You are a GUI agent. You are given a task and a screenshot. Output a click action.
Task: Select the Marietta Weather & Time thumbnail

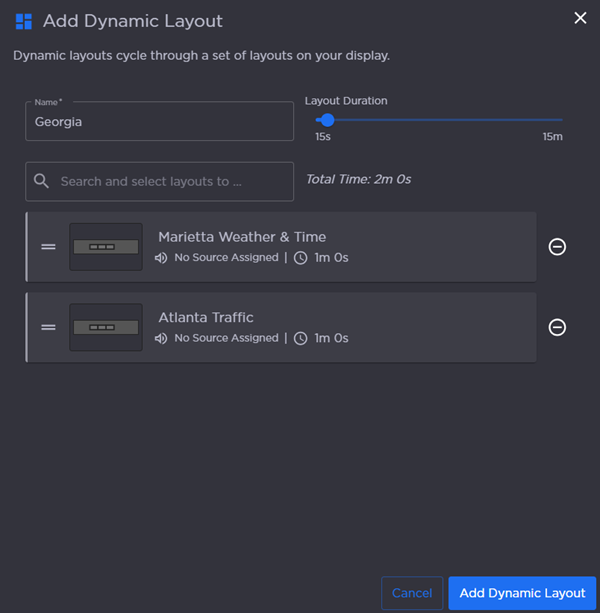[106, 247]
